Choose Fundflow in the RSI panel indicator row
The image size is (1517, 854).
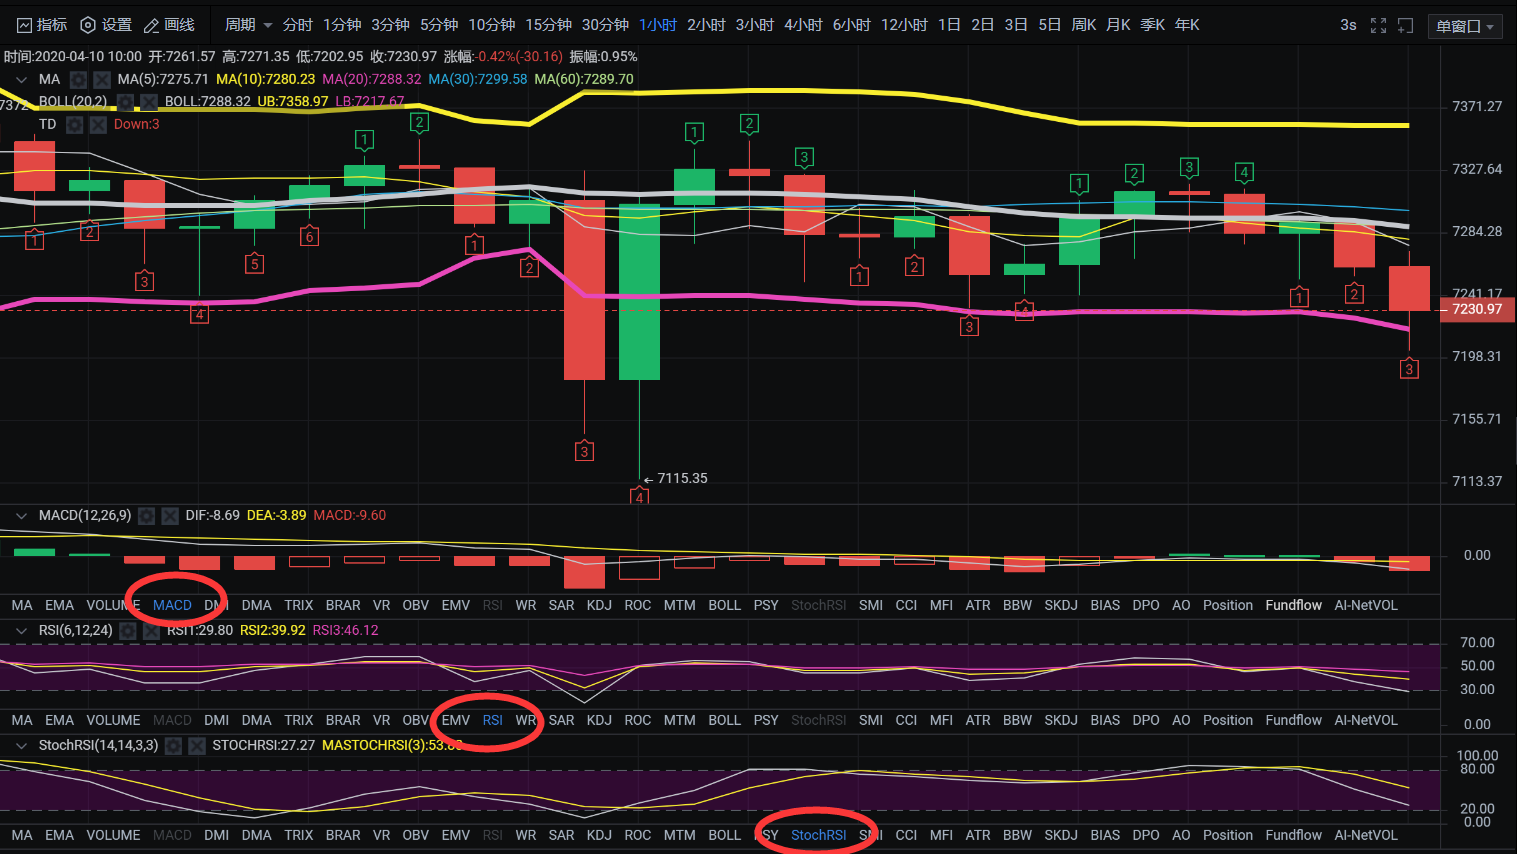click(x=1293, y=720)
